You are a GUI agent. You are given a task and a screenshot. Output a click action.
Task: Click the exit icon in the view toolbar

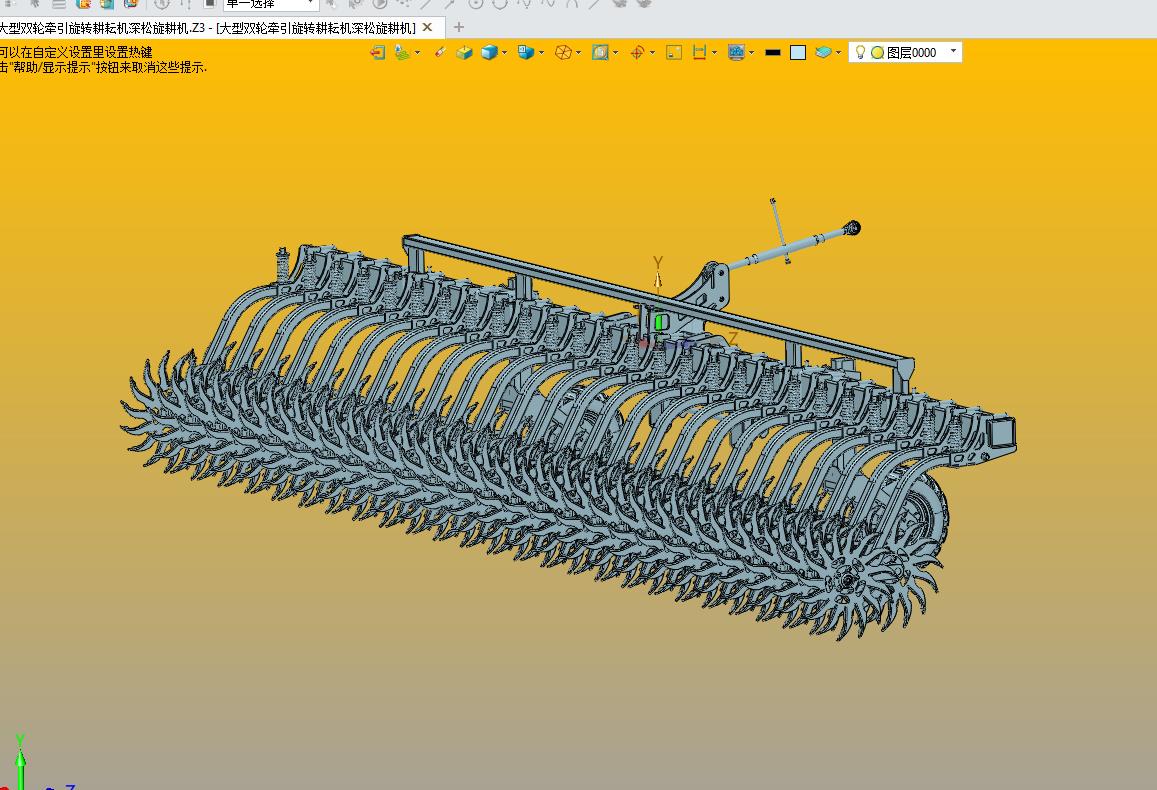[377, 52]
